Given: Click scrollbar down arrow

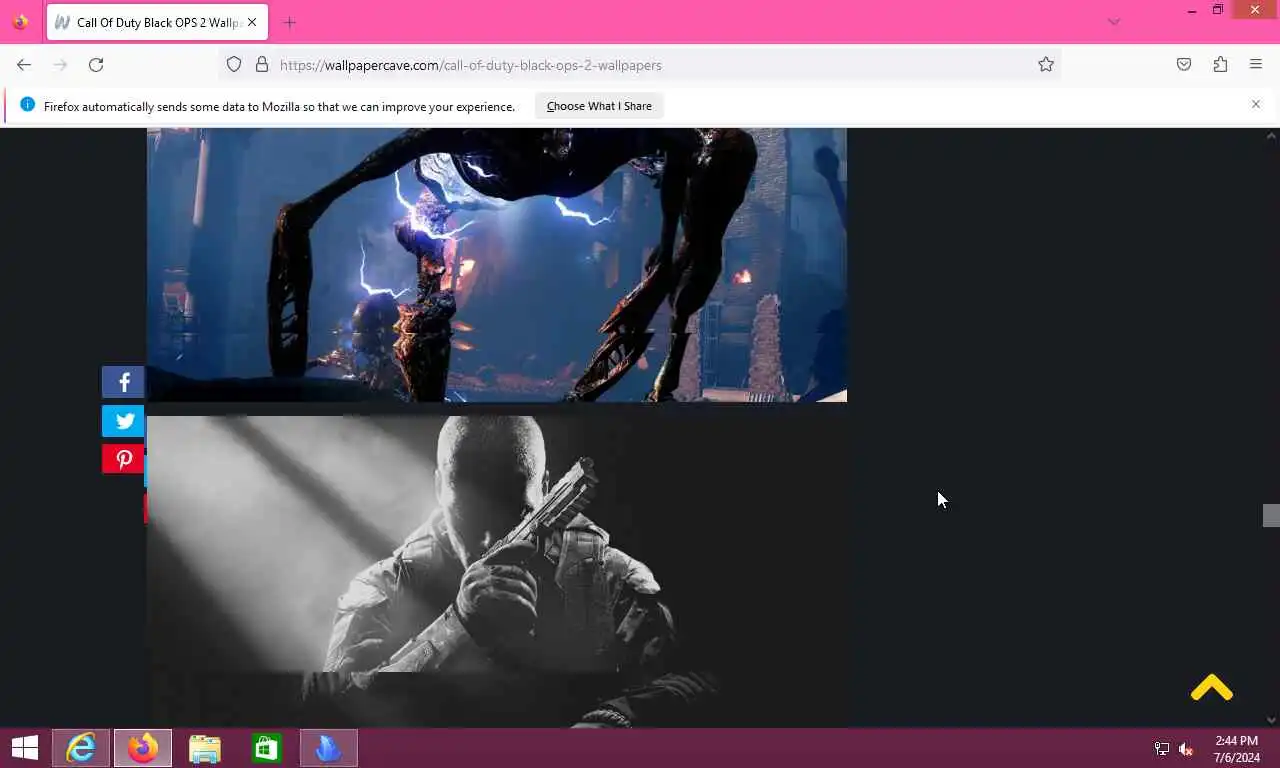Looking at the screenshot, I should click(x=1271, y=720).
